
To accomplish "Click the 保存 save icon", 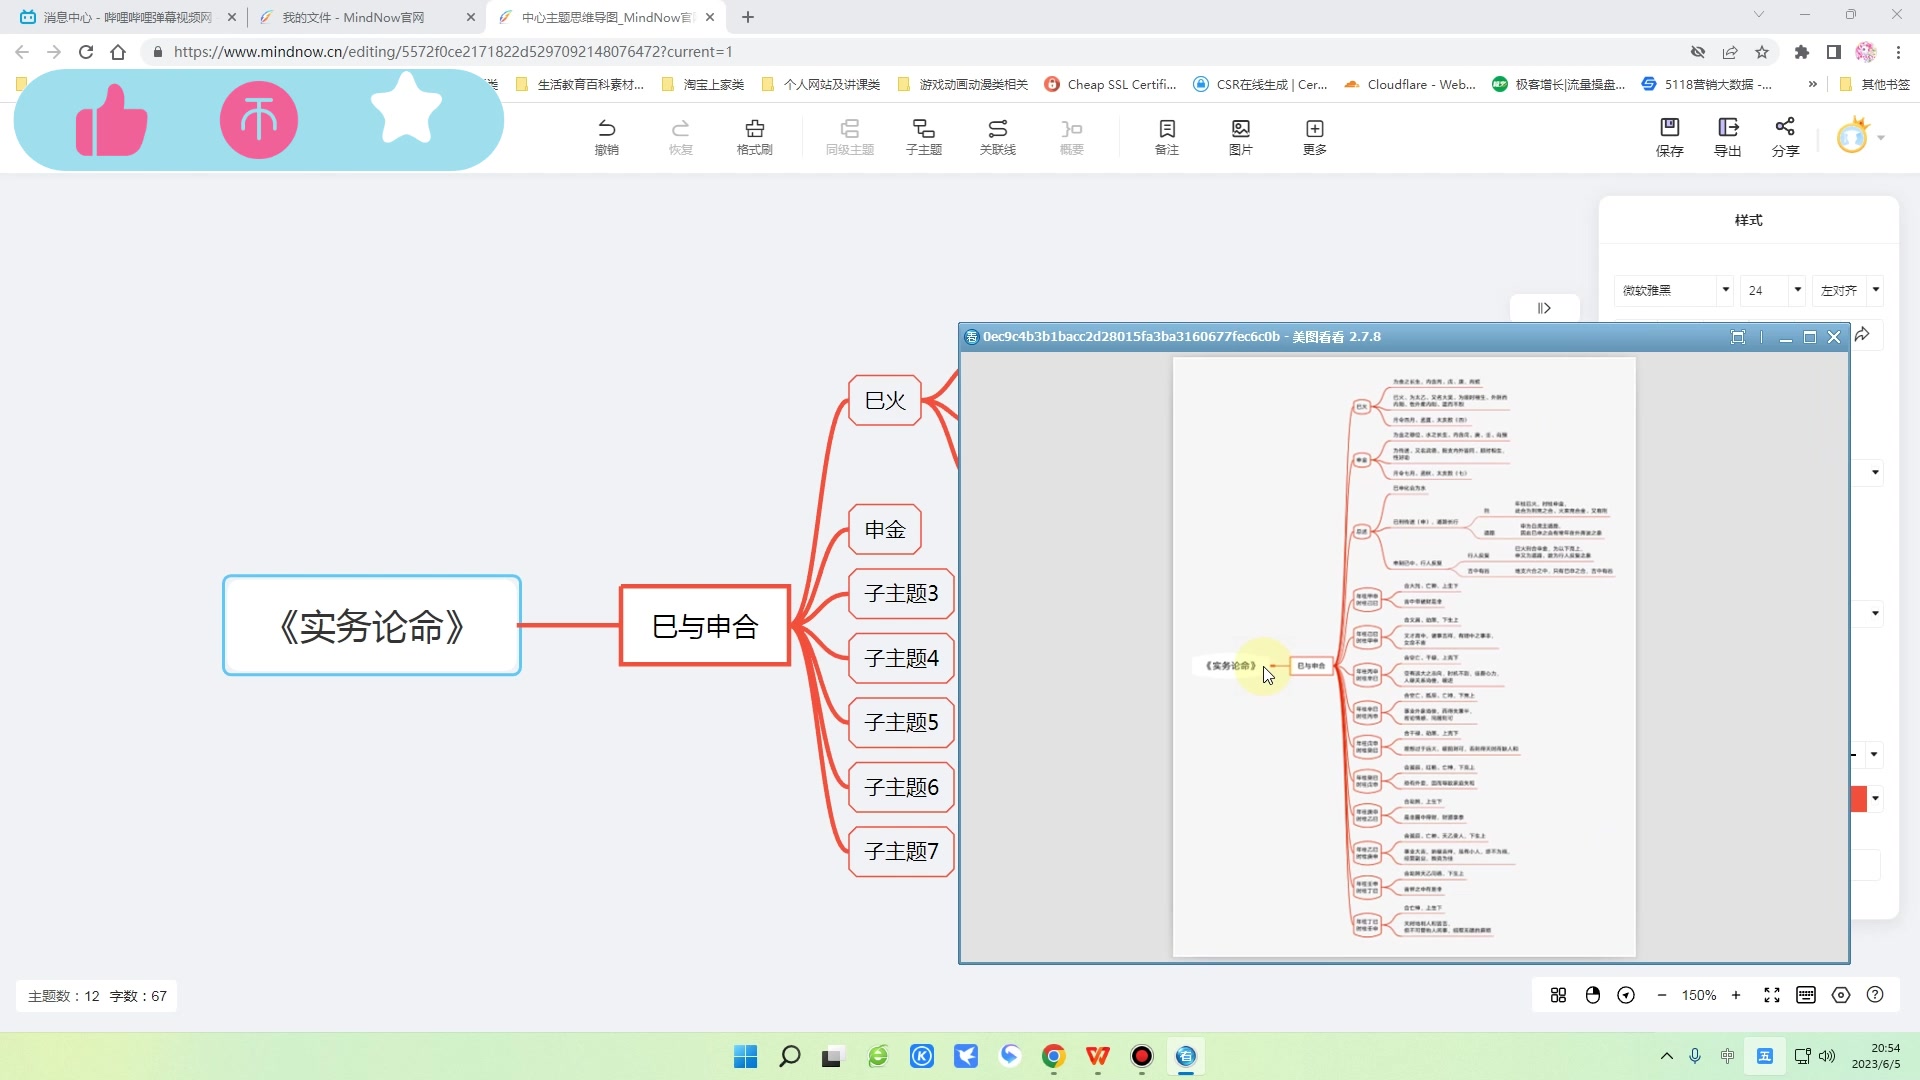I will [x=1669, y=127].
